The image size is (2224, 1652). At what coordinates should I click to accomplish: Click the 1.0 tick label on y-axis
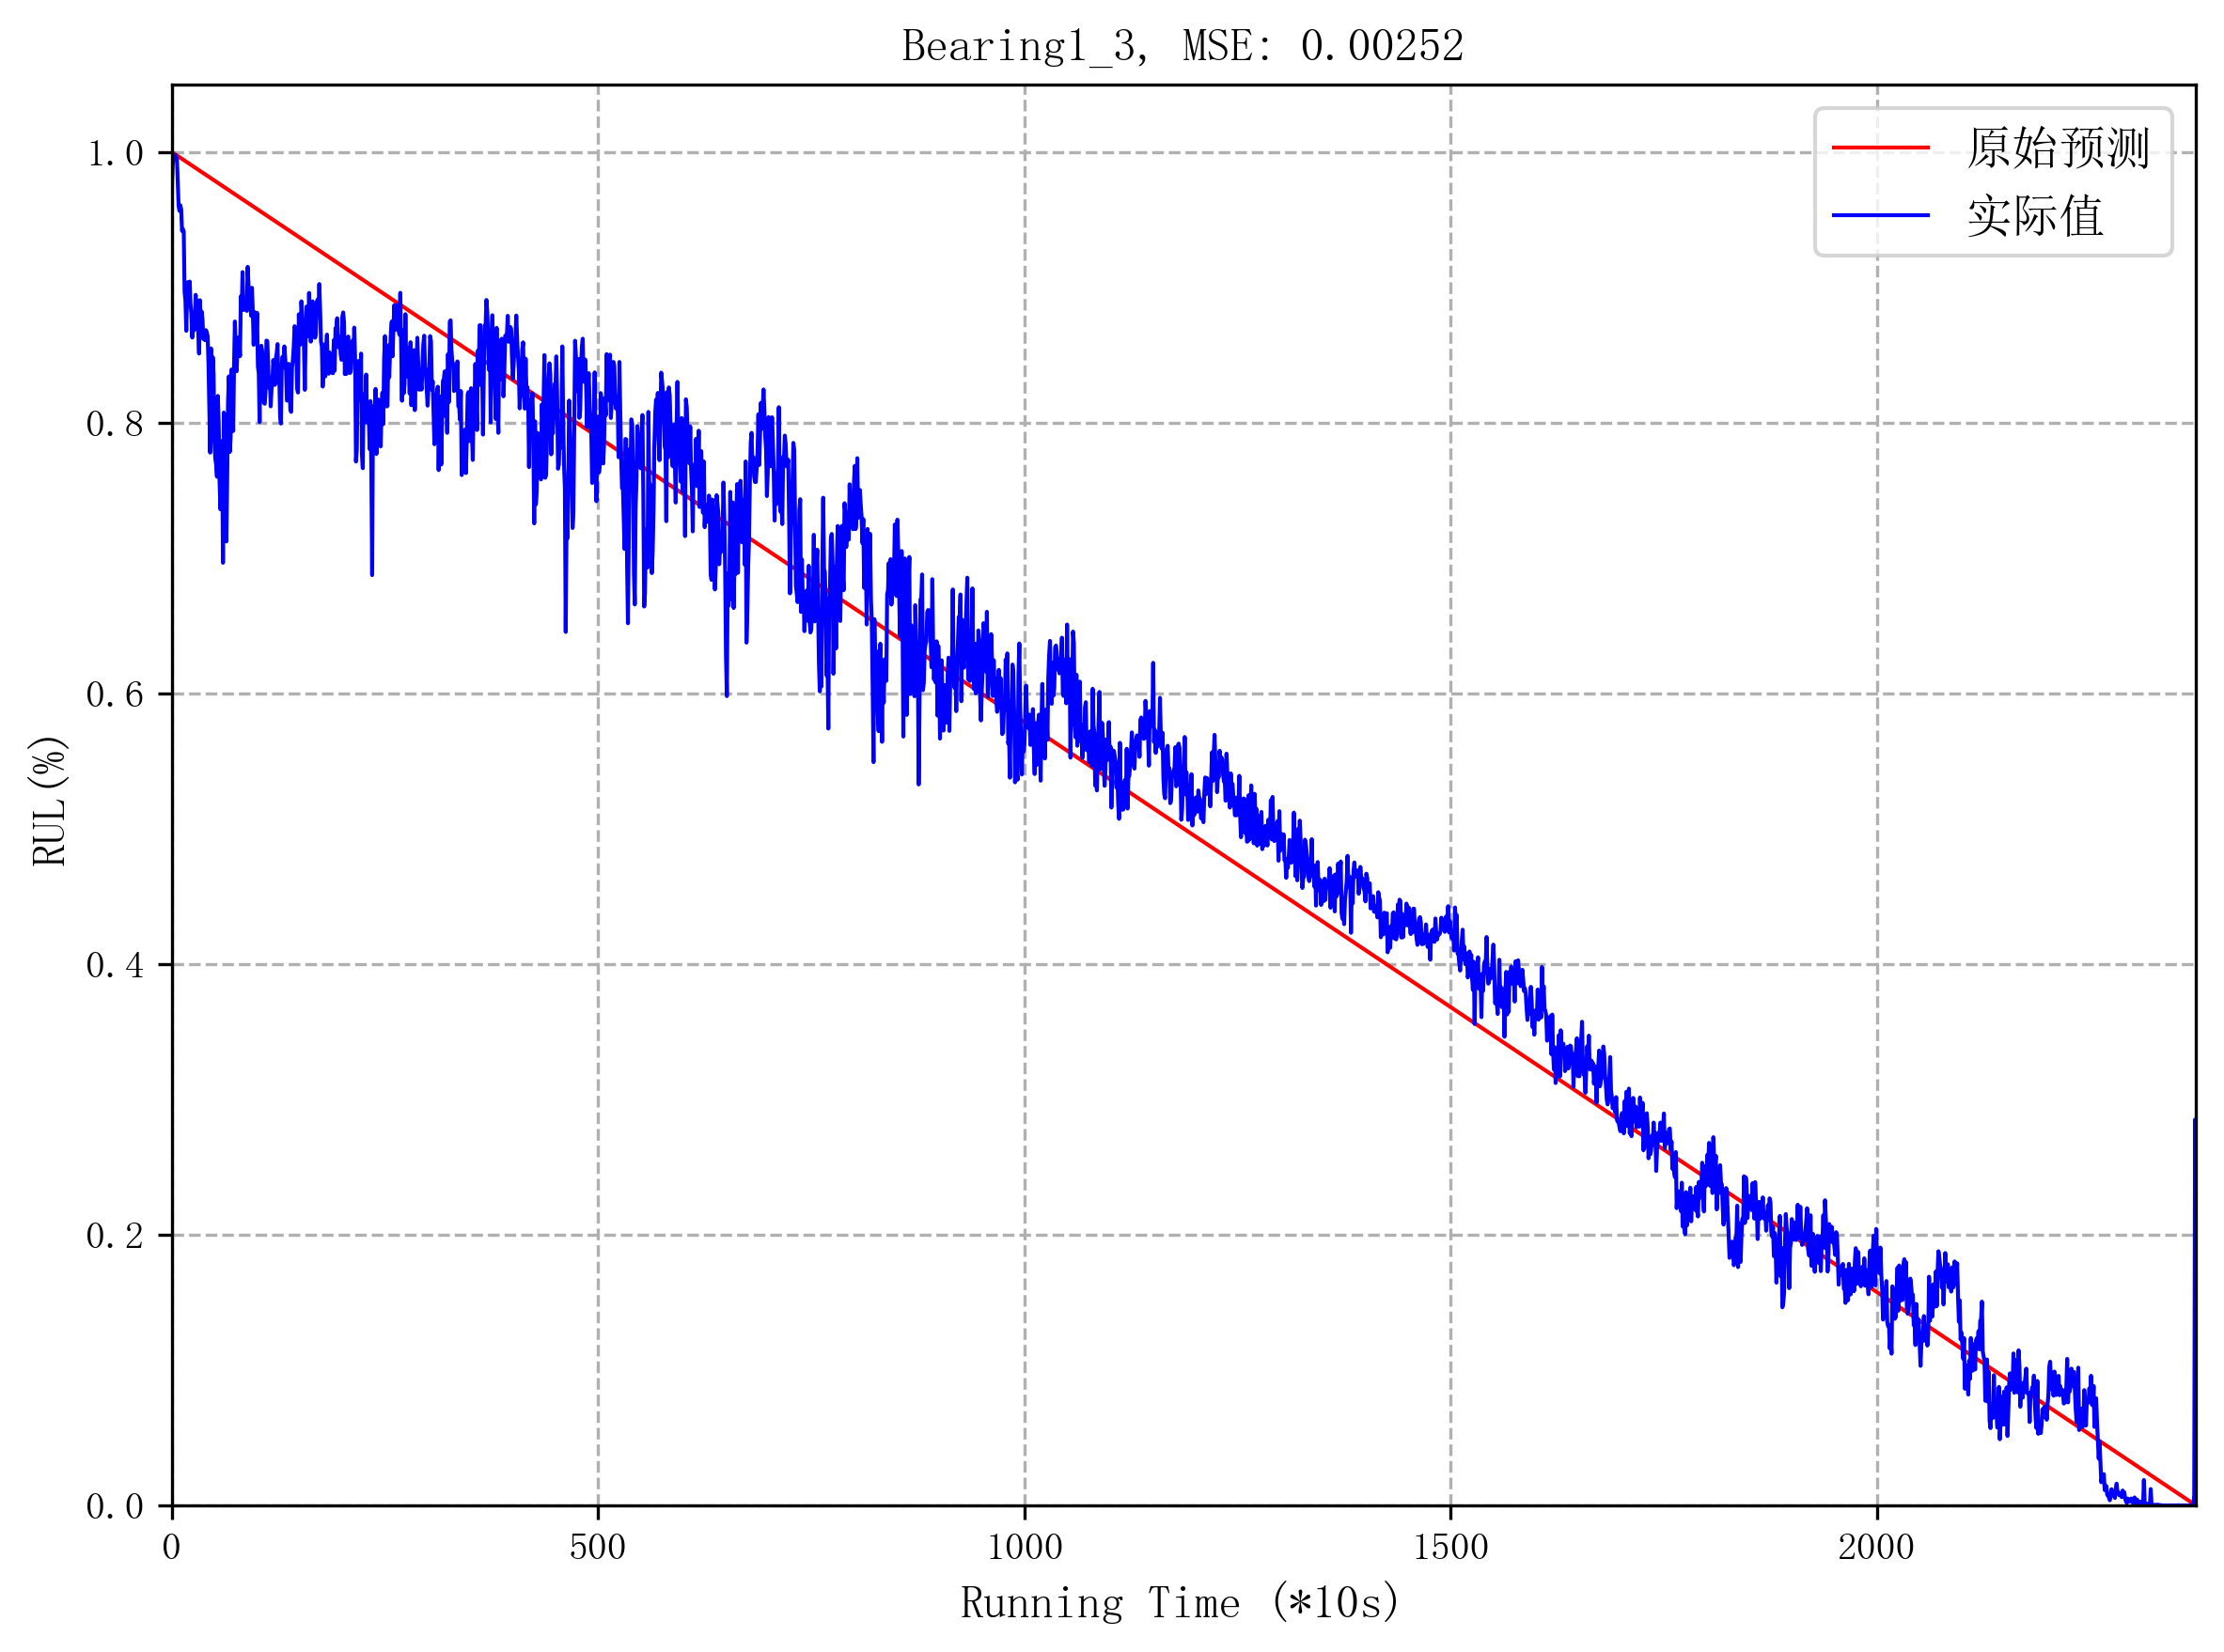pos(115,153)
